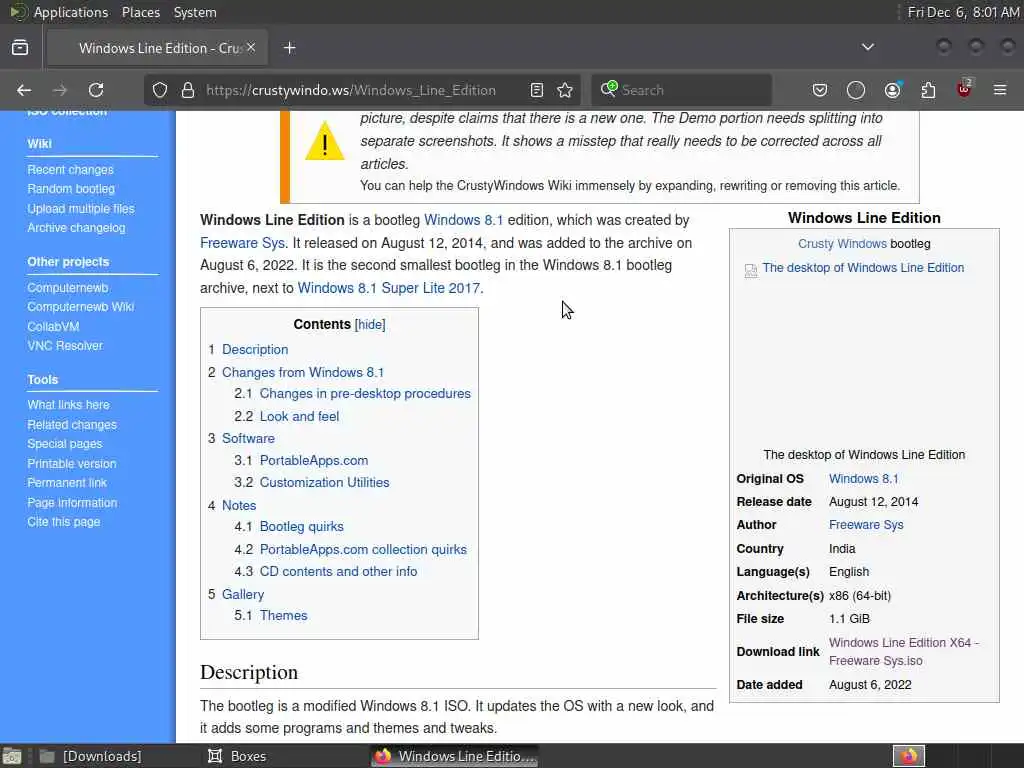Go back to the previous page
1024x768 pixels.
pyautogui.click(x=24, y=90)
